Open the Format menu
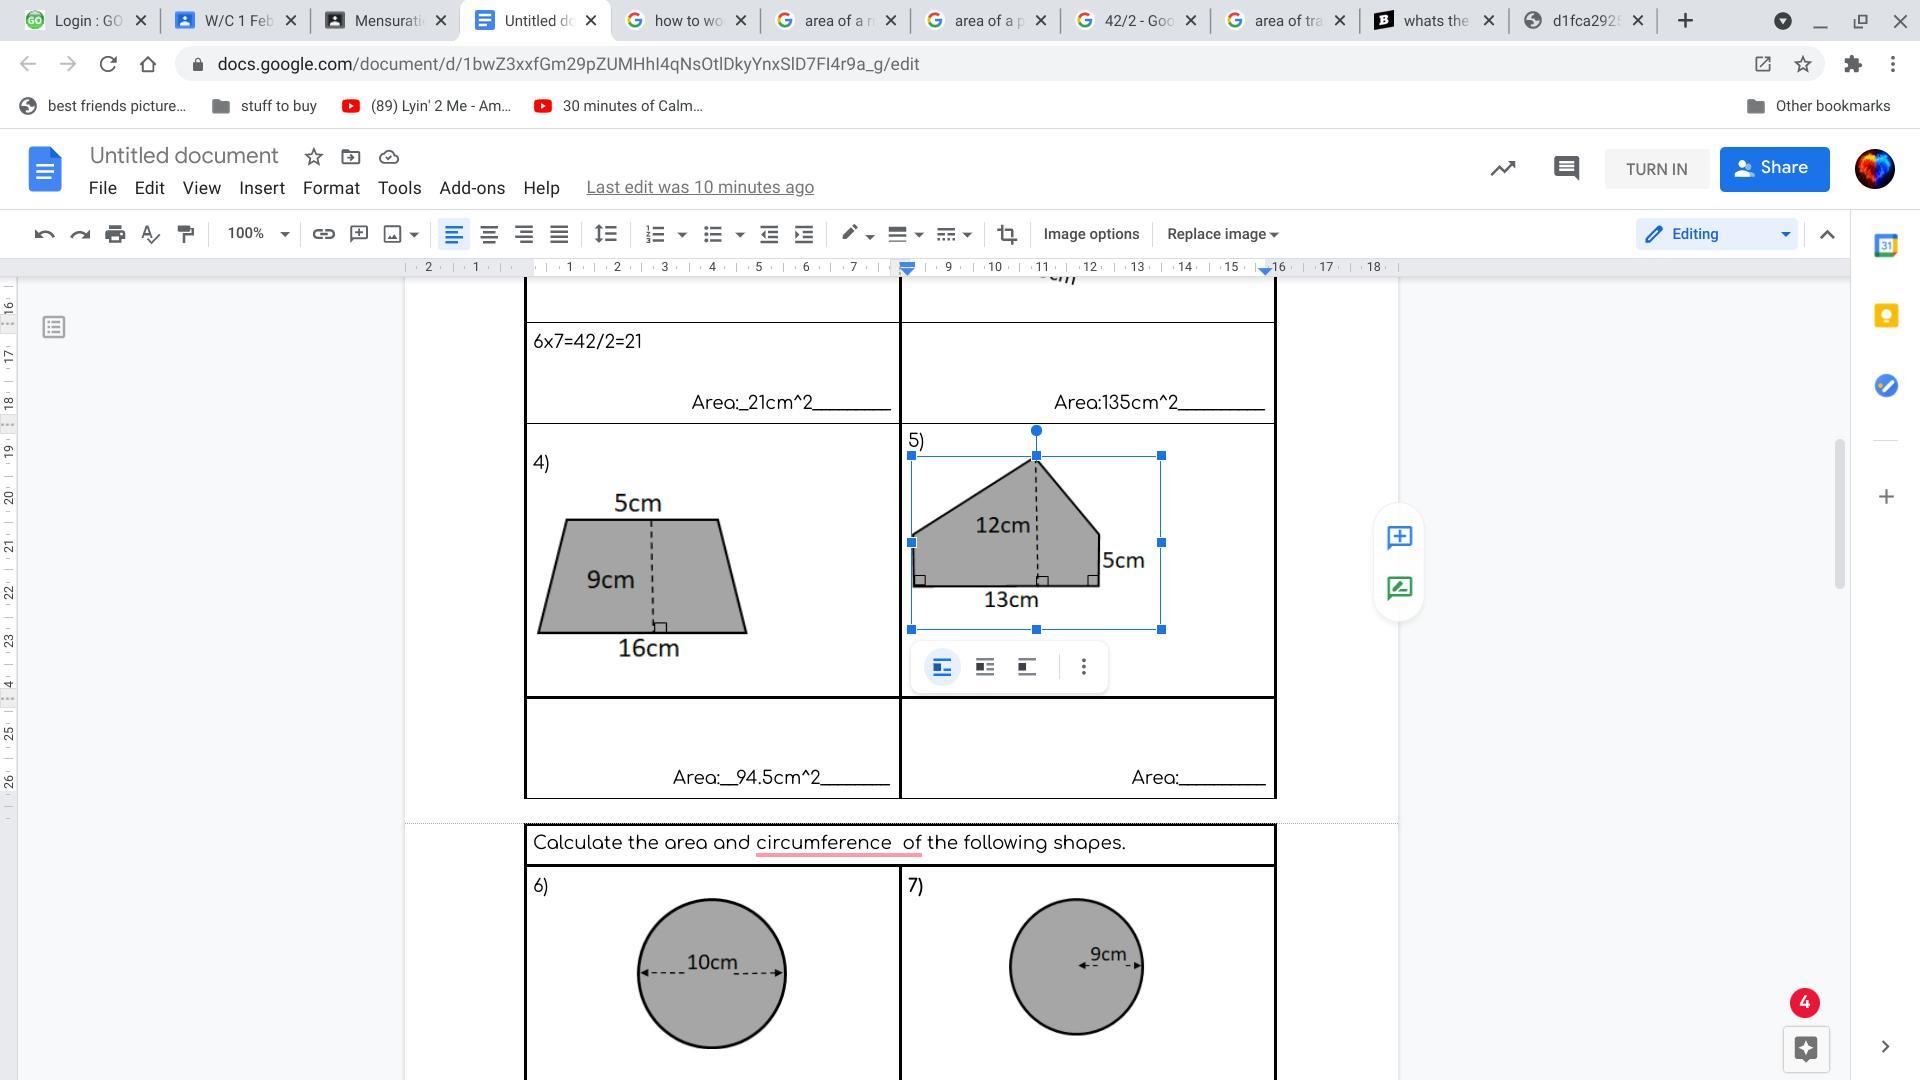Viewport: 1920px width, 1080px height. pos(331,188)
